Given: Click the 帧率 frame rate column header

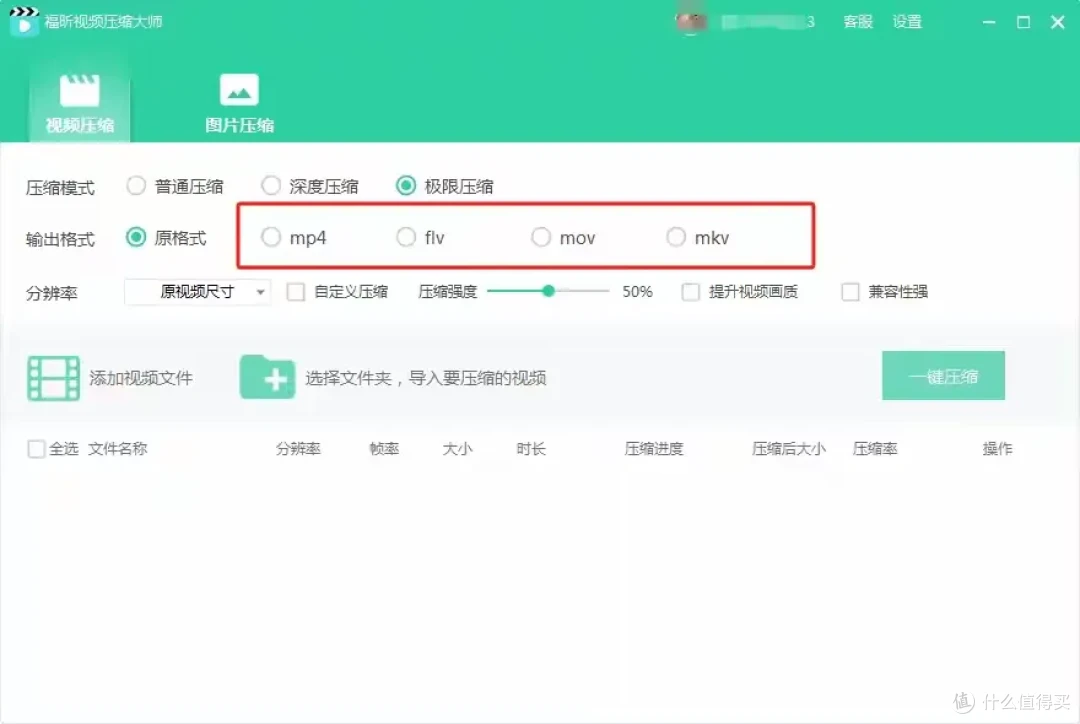Looking at the screenshot, I should coord(384,449).
